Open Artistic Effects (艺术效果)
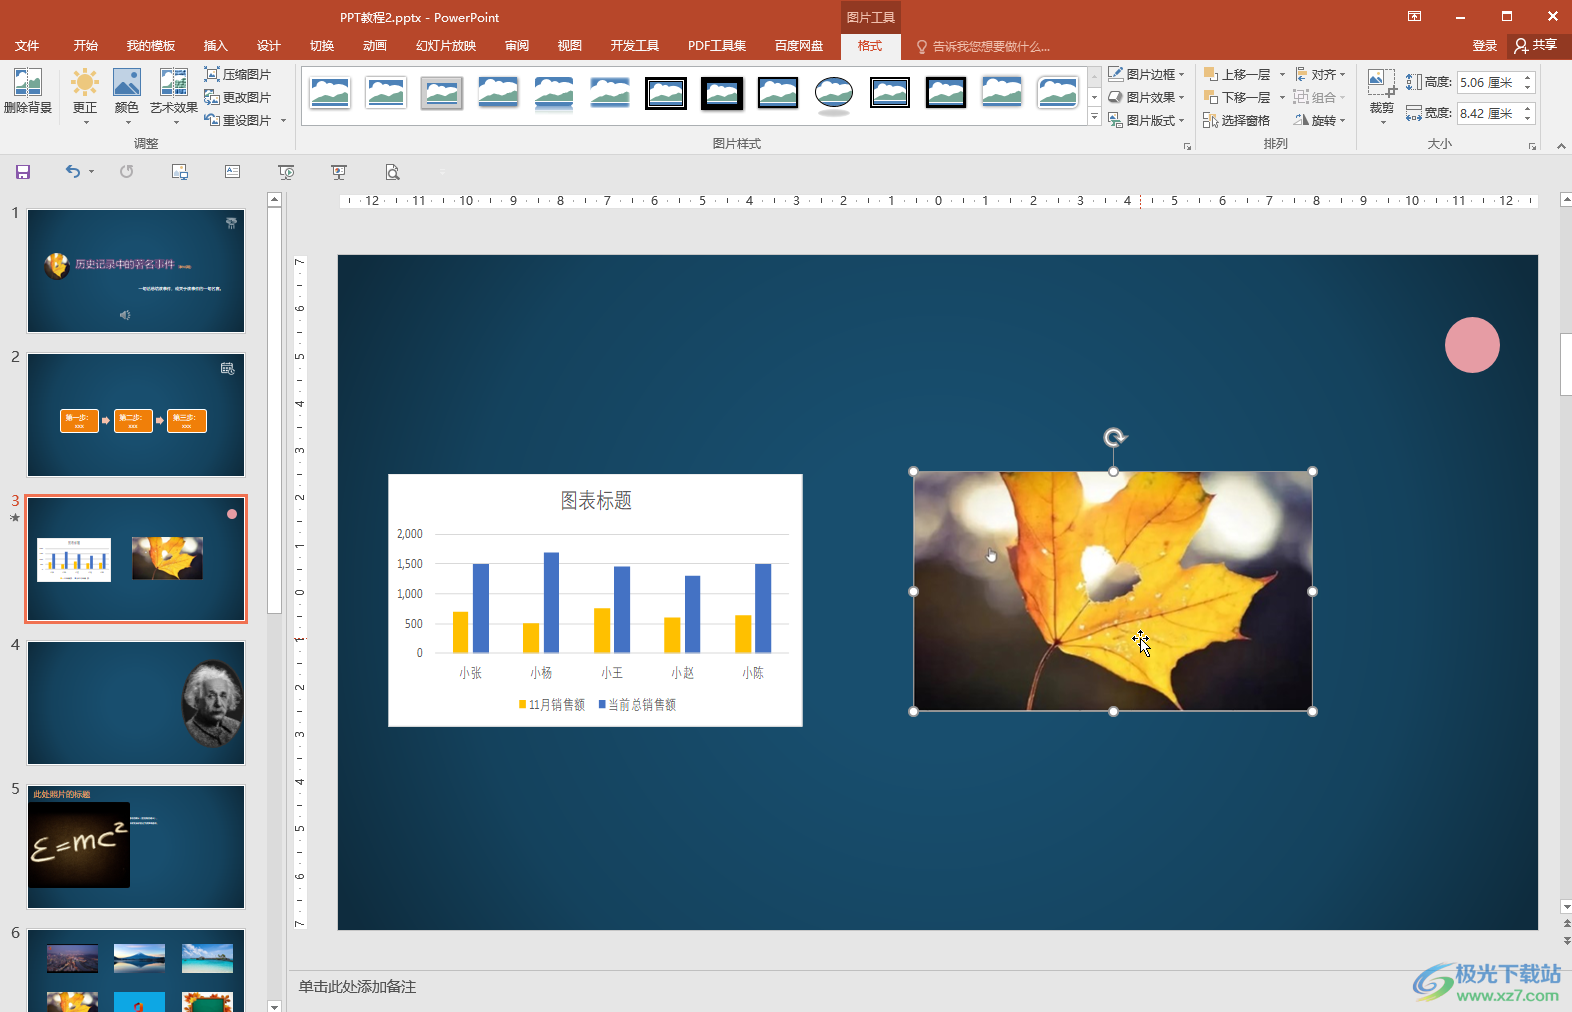The height and width of the screenshot is (1012, 1572). pos(174,96)
